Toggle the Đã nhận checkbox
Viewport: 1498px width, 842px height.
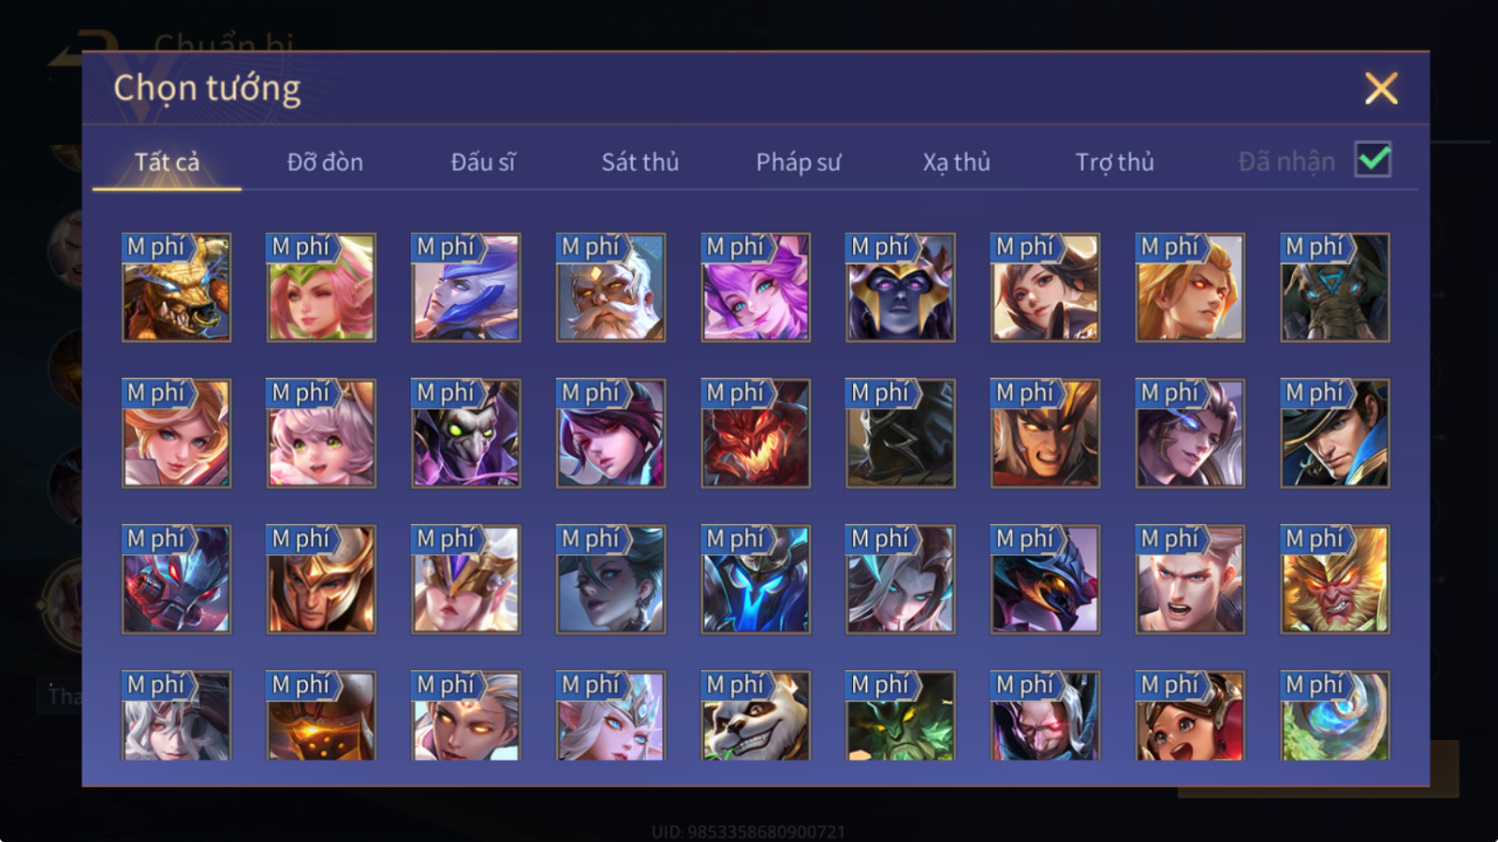tap(1373, 160)
